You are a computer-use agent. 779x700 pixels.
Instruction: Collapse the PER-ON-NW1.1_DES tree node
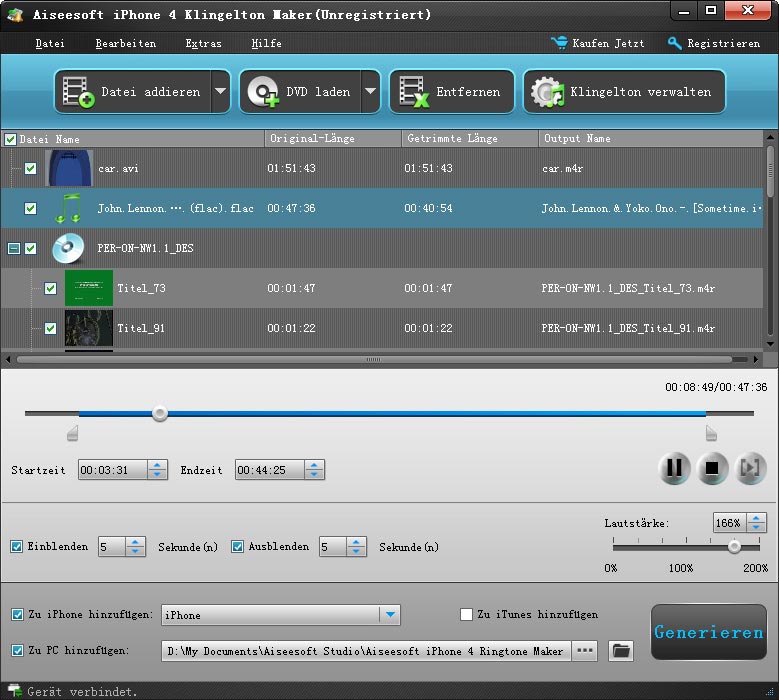(x=14, y=248)
